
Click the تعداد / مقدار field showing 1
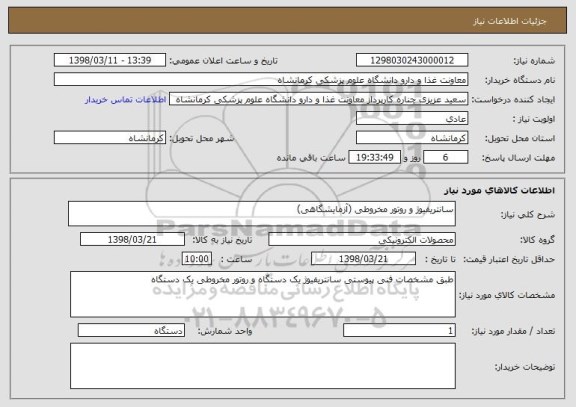point(399,331)
